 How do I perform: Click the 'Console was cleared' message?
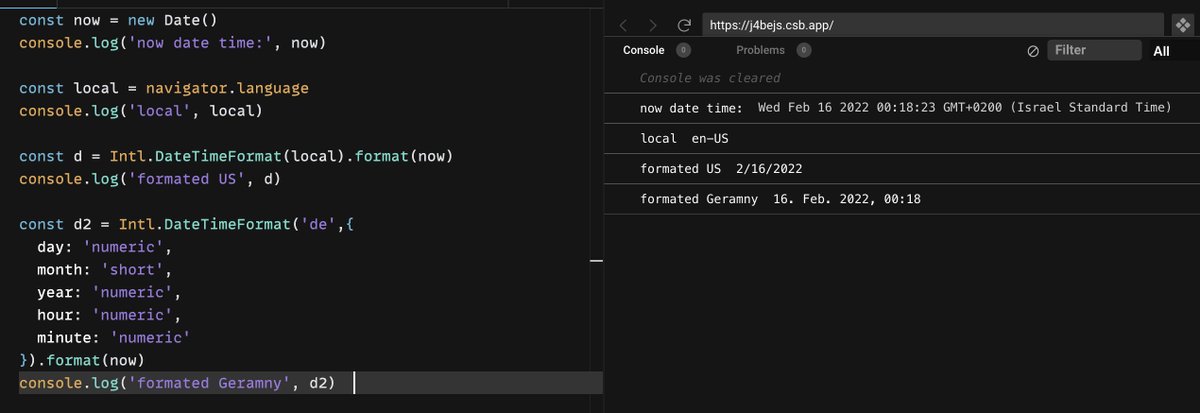coord(710,78)
